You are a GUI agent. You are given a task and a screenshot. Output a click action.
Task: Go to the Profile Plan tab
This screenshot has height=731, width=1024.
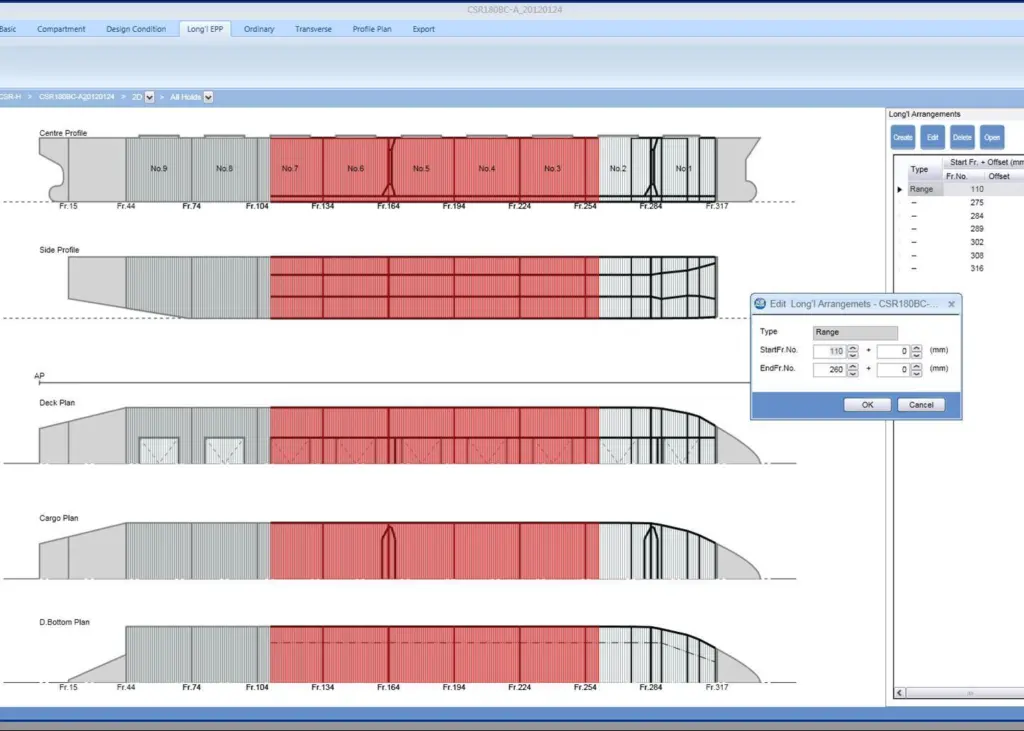[372, 29]
